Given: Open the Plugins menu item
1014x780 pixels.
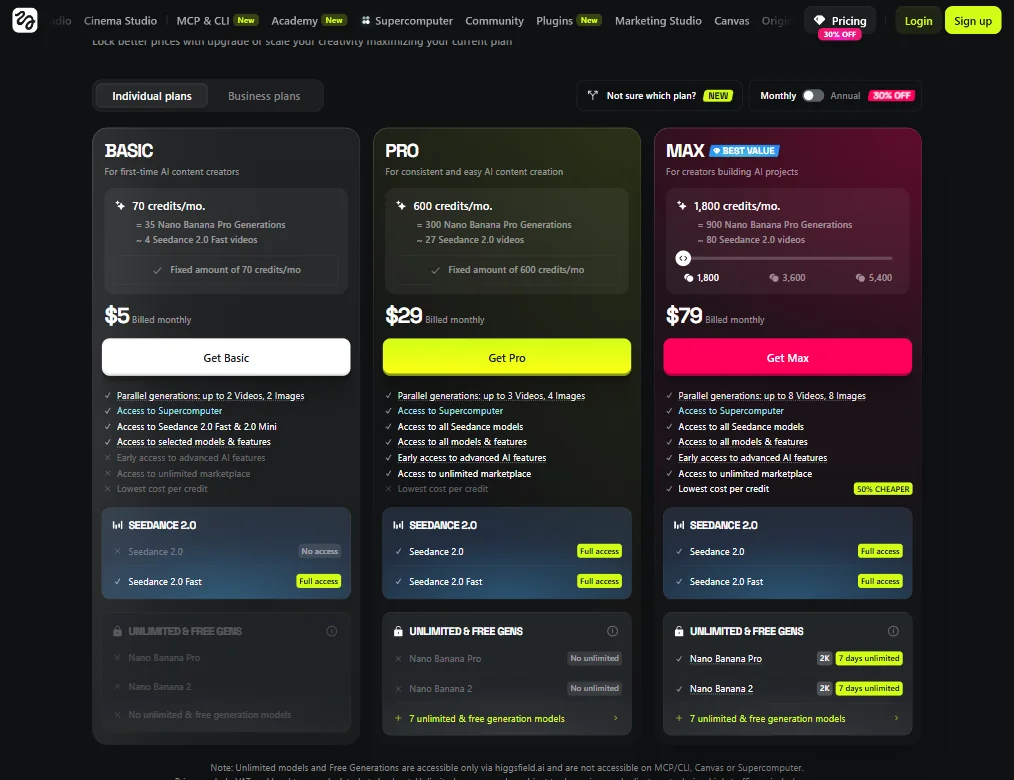Looking at the screenshot, I should [x=568, y=21].
